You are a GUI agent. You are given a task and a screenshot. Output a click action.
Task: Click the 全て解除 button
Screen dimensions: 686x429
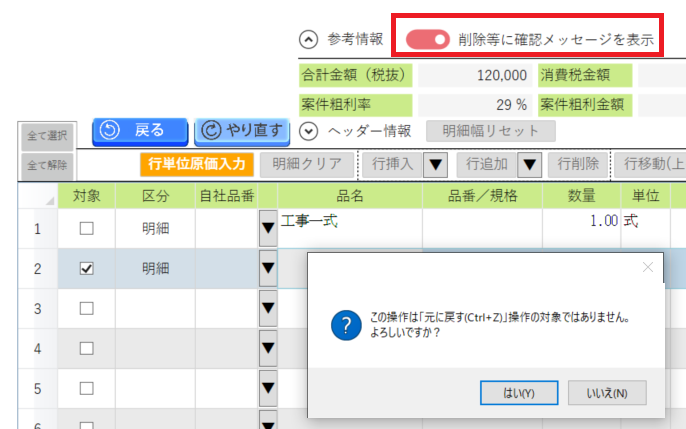[47, 165]
